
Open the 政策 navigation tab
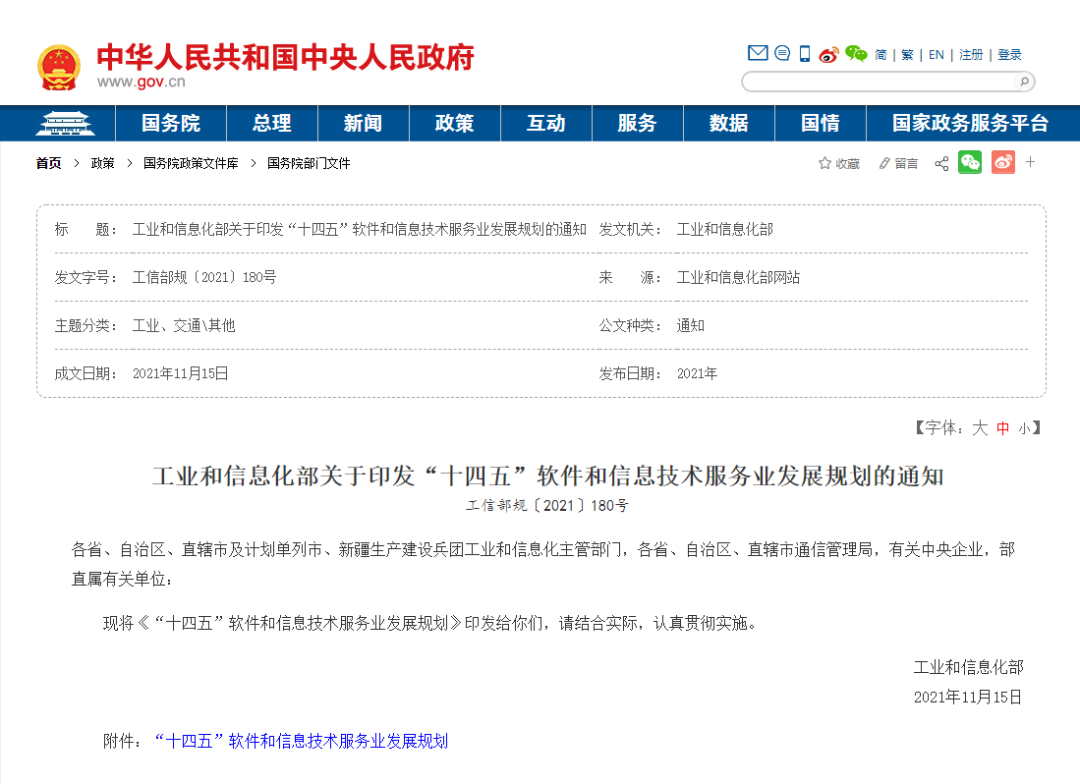click(454, 123)
